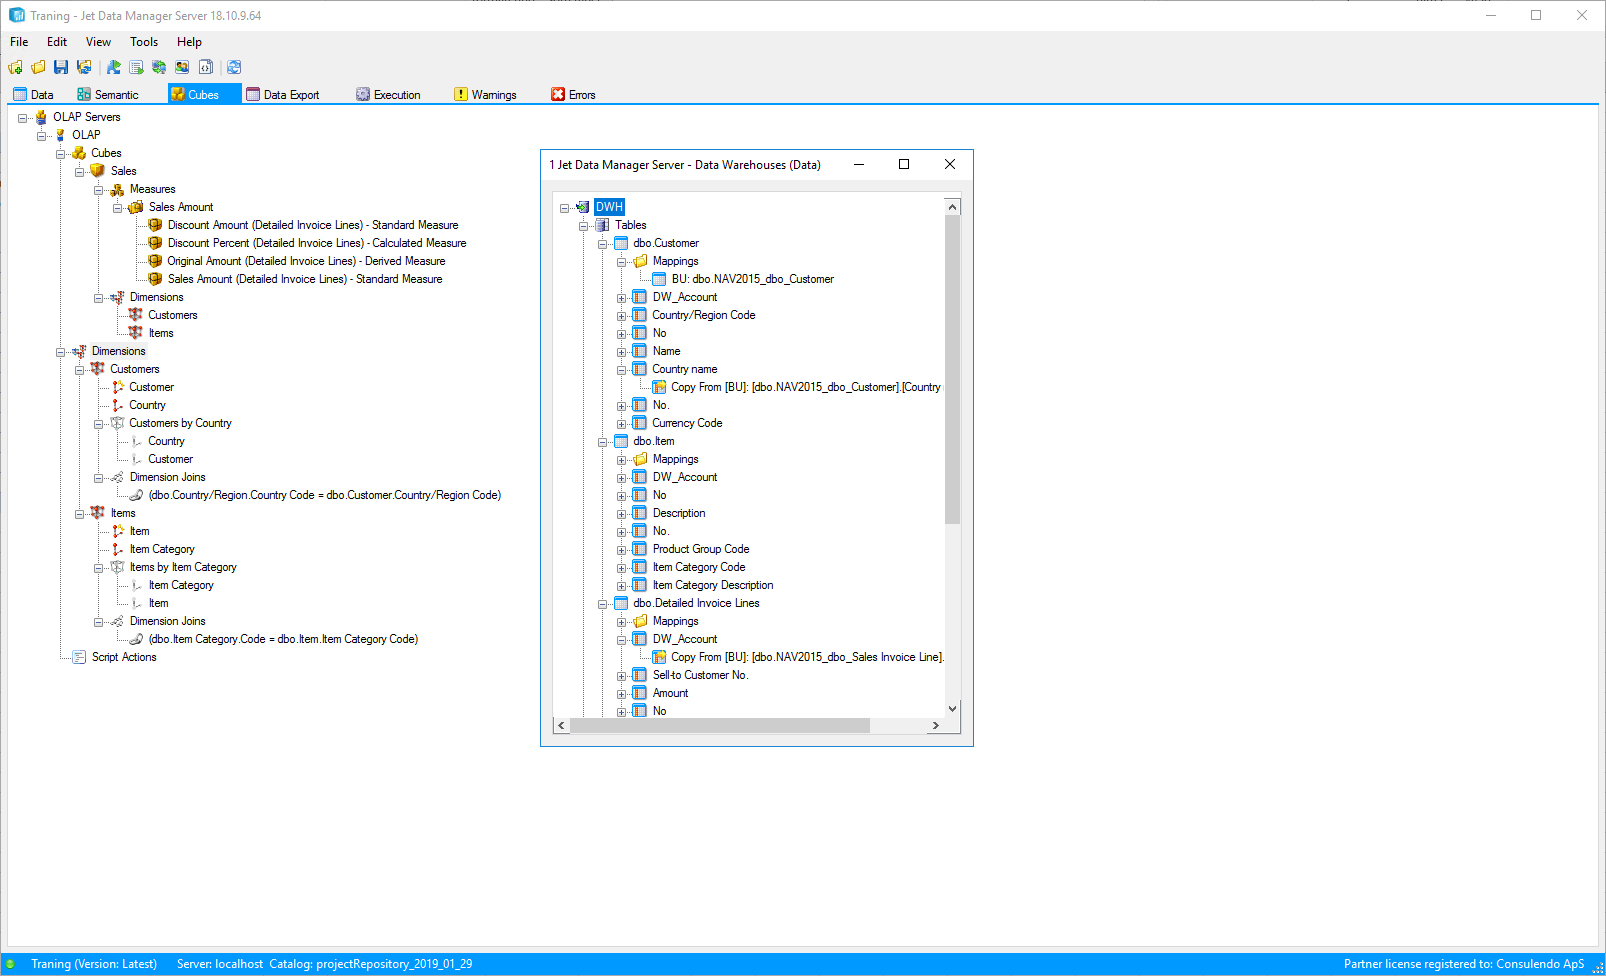The height and width of the screenshot is (976, 1606).
Task: Click the BU: dbo.NAV2015_dbo_Customer mapping icon
Action: [x=659, y=279]
